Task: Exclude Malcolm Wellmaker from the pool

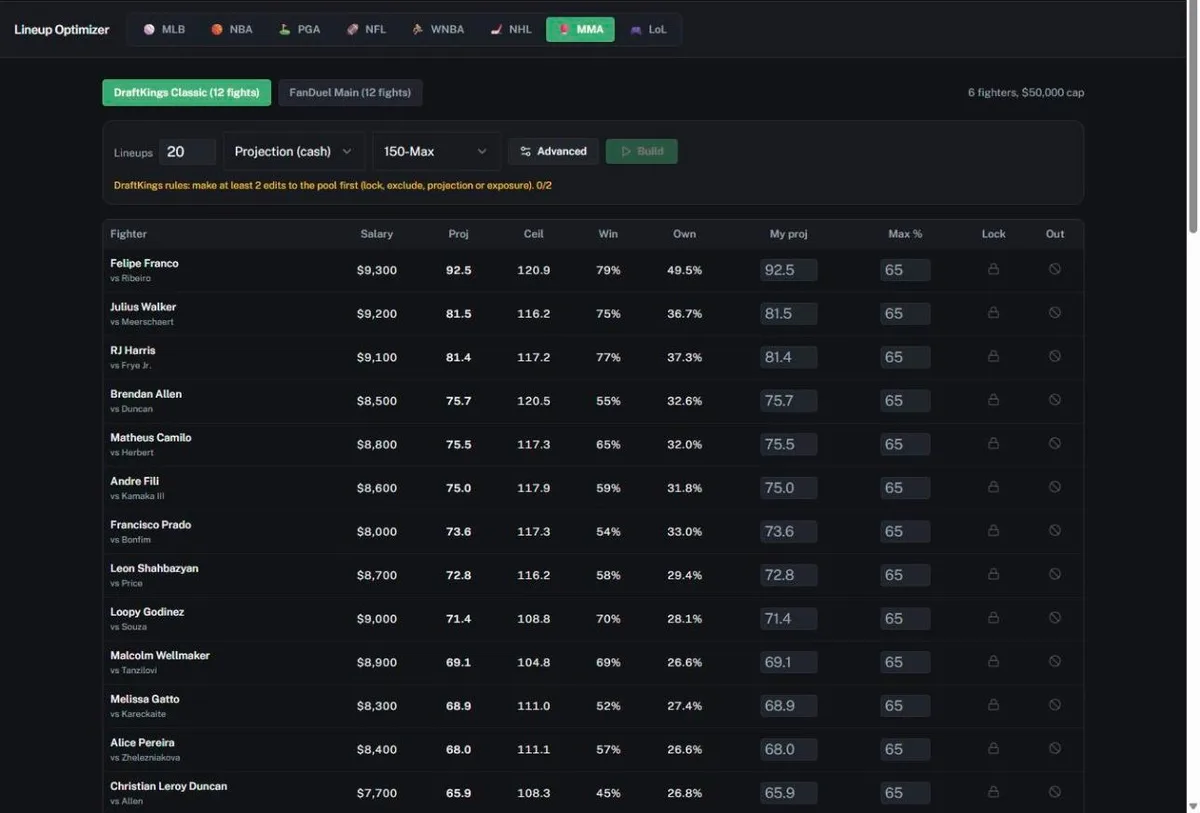Action: point(1054,662)
